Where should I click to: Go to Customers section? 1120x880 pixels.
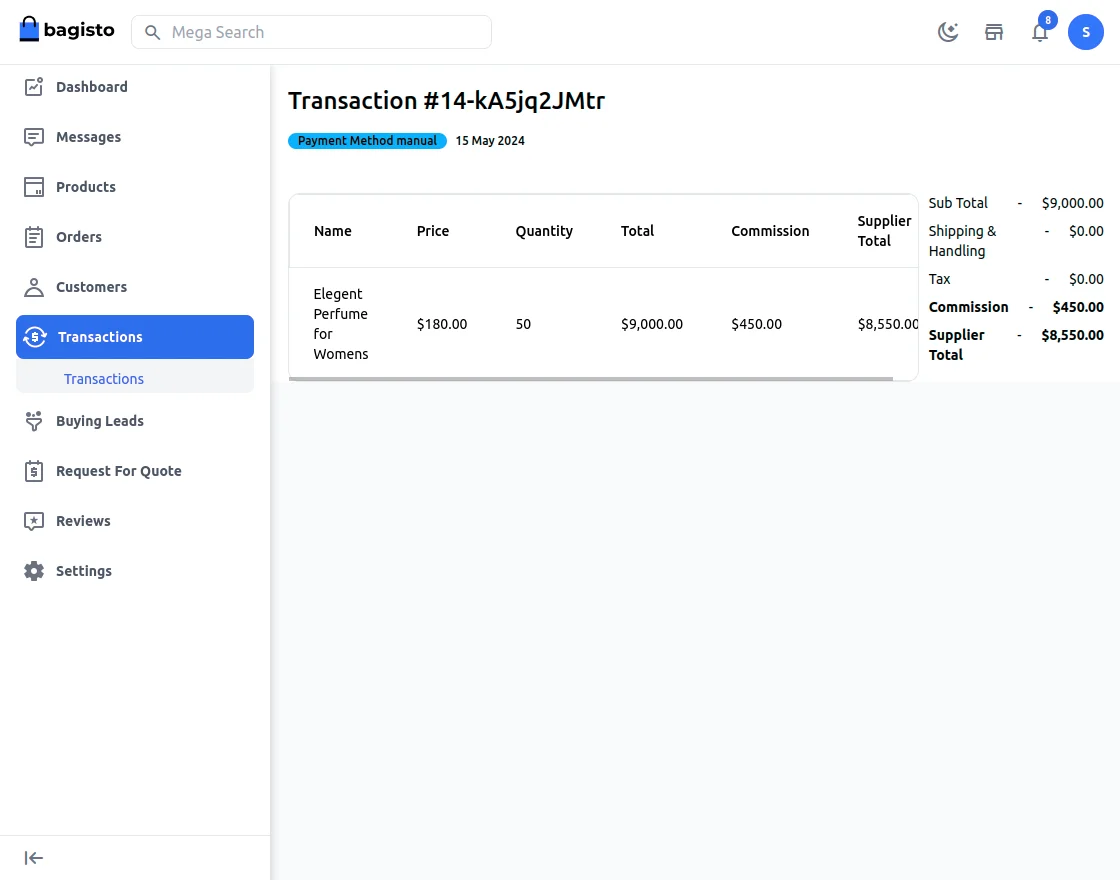pyautogui.click(x=90, y=287)
